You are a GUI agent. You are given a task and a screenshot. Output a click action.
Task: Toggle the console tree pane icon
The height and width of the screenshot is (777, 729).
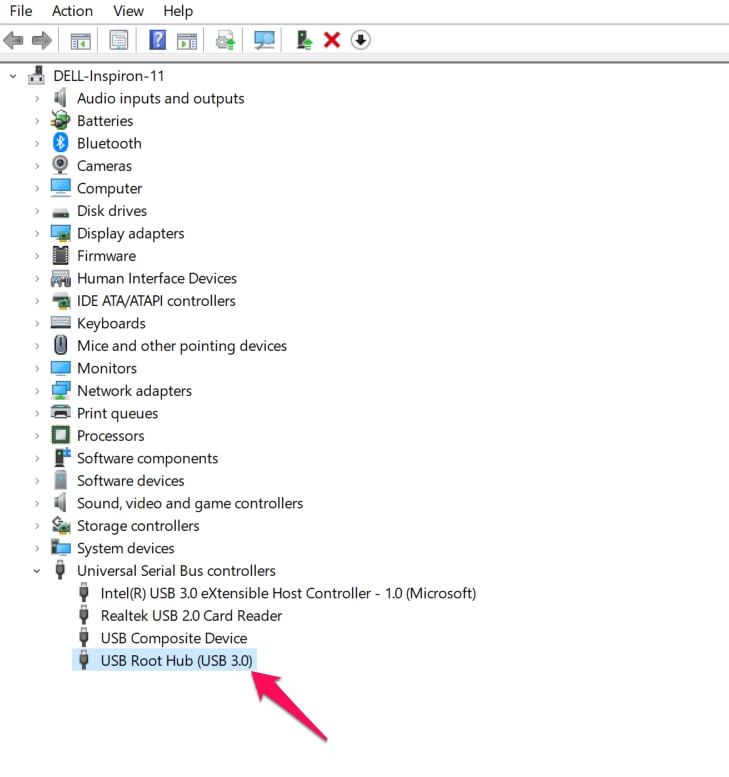tap(80, 40)
